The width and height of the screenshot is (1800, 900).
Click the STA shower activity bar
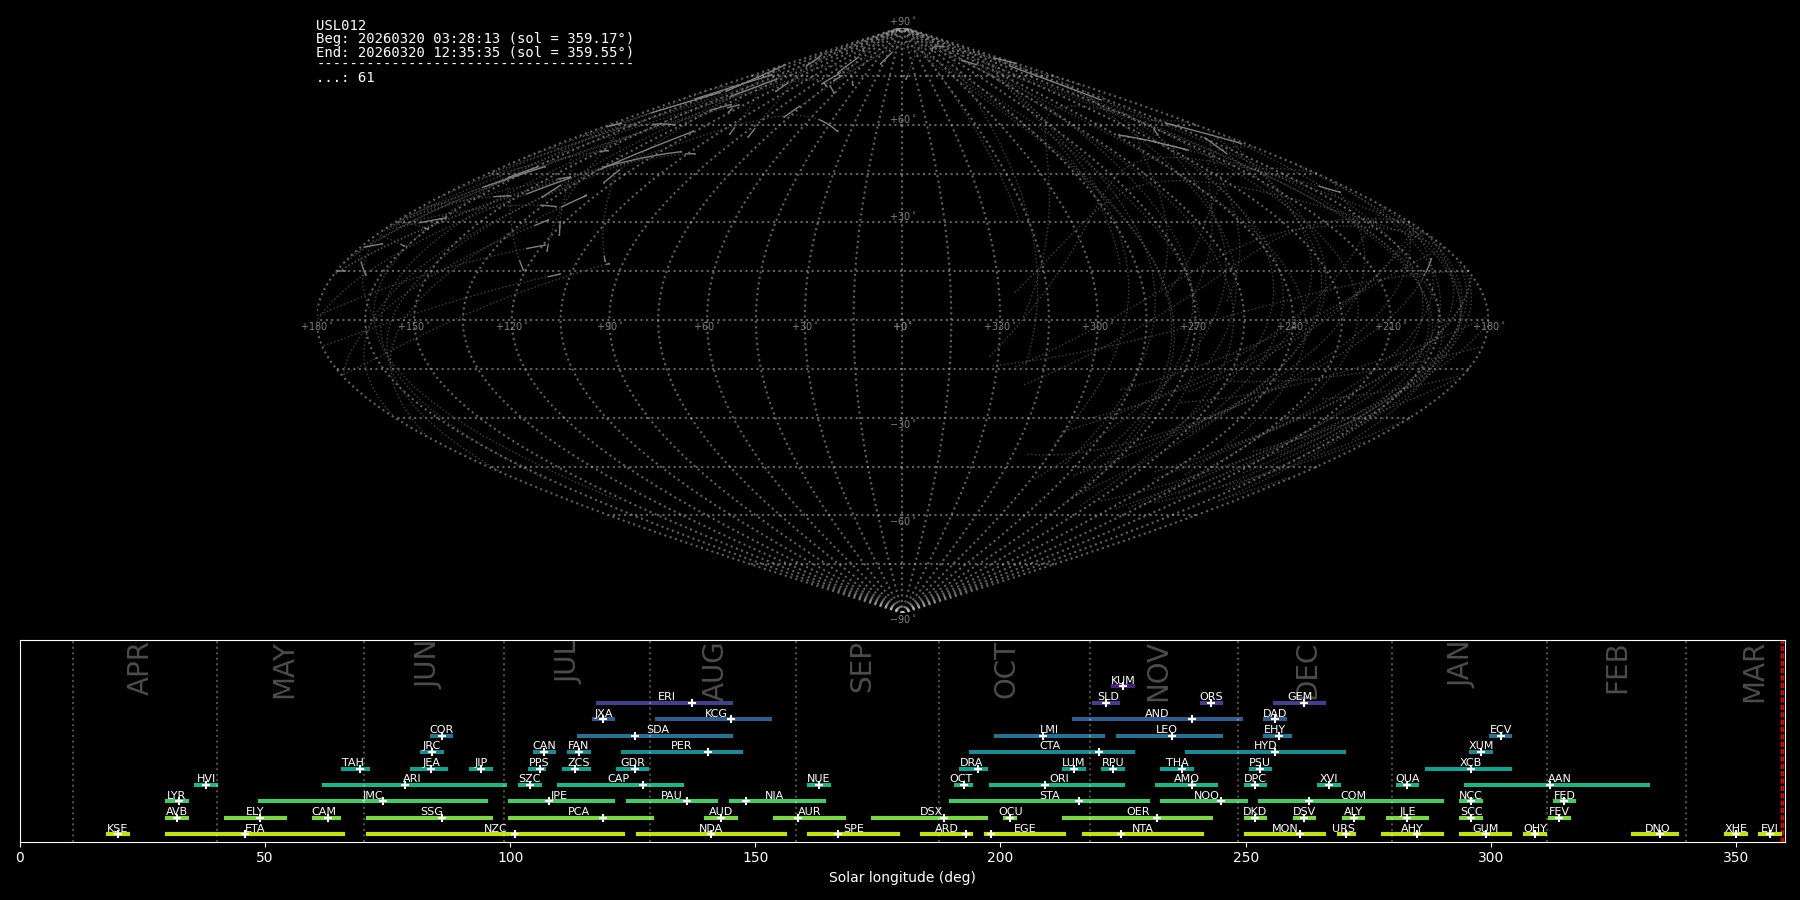[1050, 801]
